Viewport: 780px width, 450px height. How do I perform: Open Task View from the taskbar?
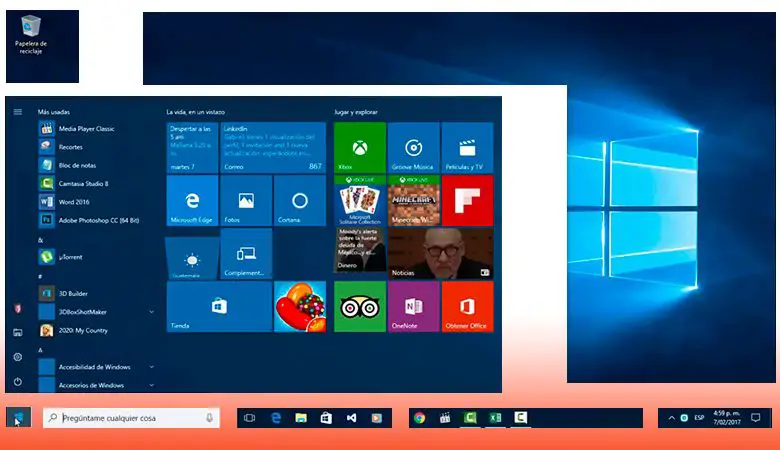[x=250, y=418]
